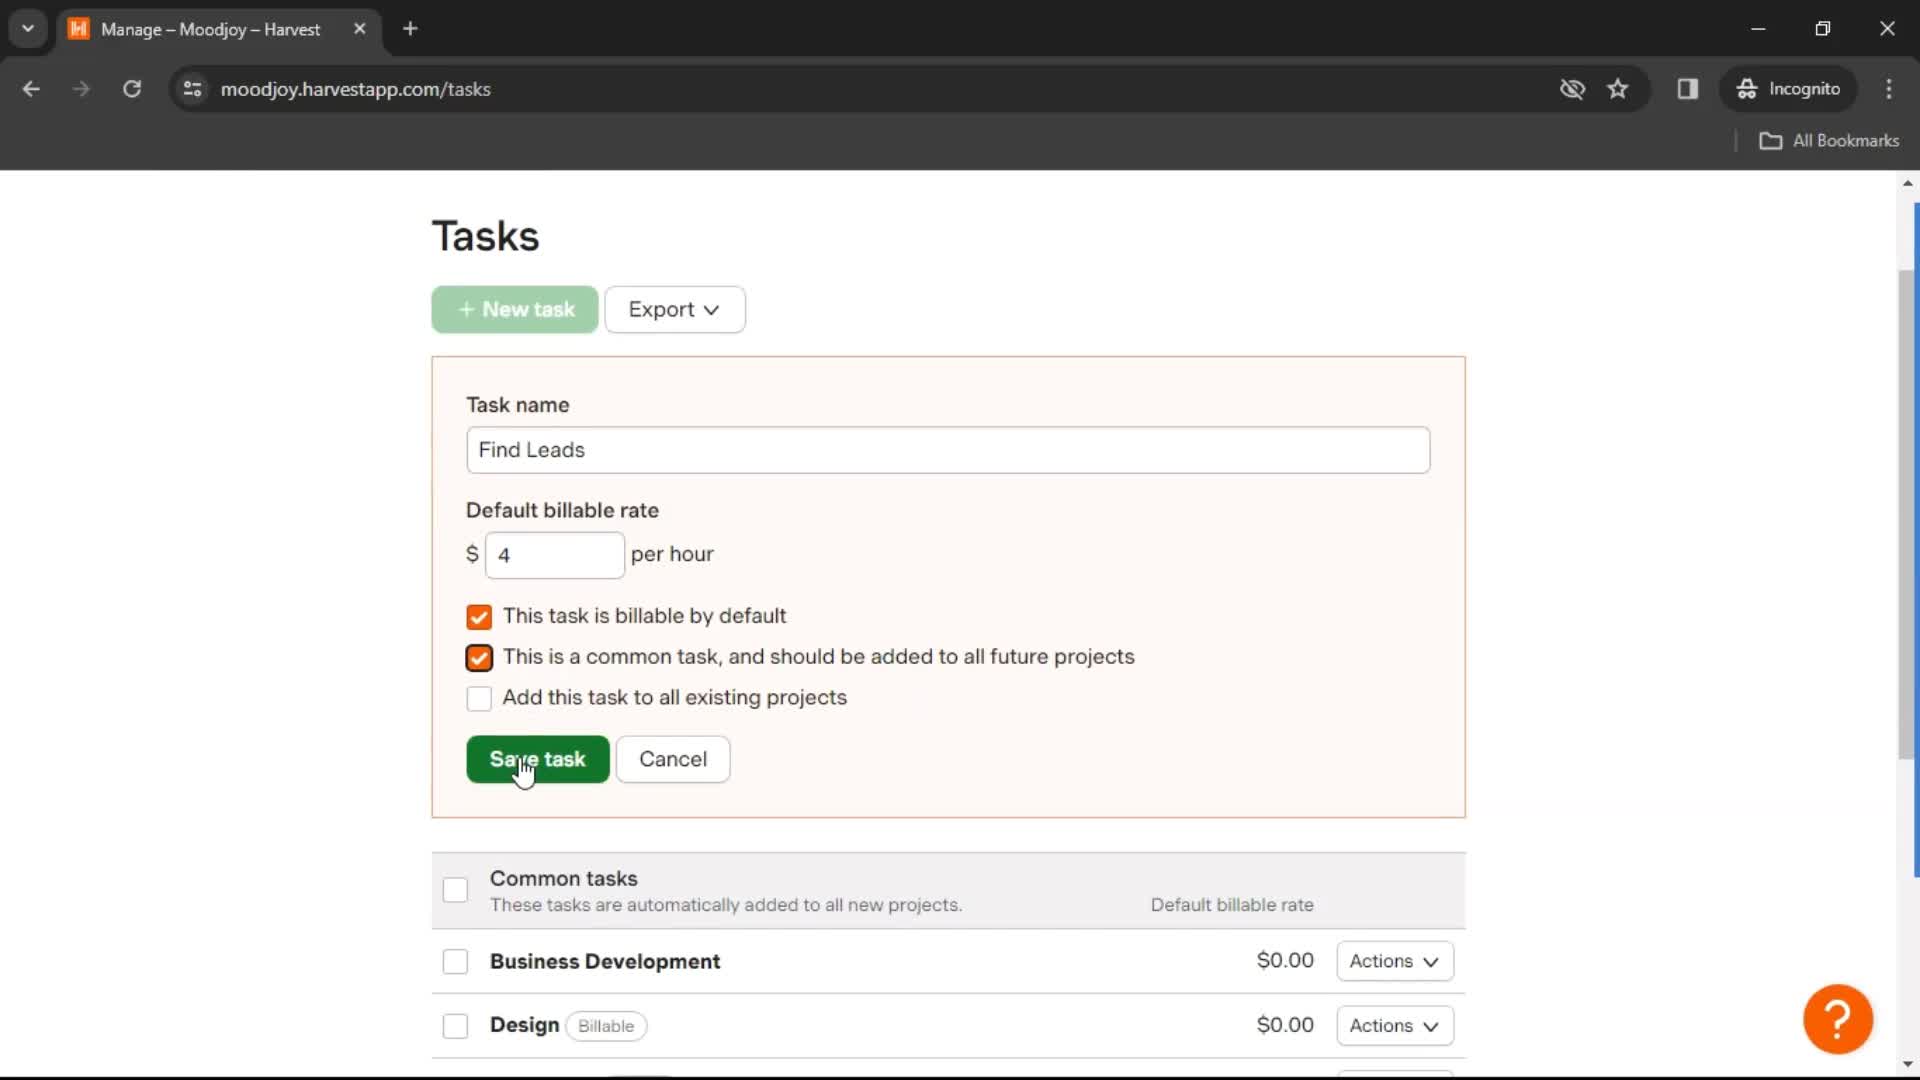
Task: Expand the Export dropdown menu
Action: tap(674, 309)
